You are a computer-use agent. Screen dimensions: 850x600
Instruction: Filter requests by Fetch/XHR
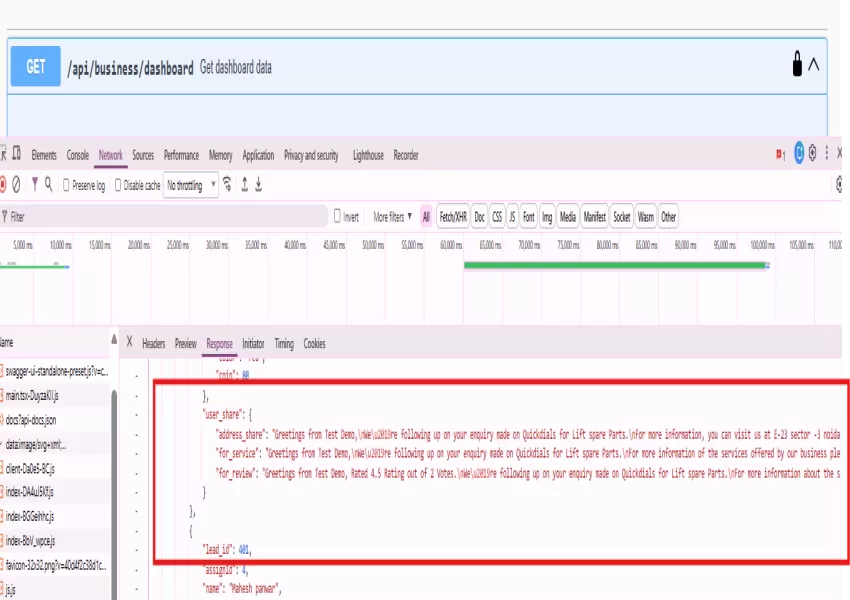click(453, 217)
